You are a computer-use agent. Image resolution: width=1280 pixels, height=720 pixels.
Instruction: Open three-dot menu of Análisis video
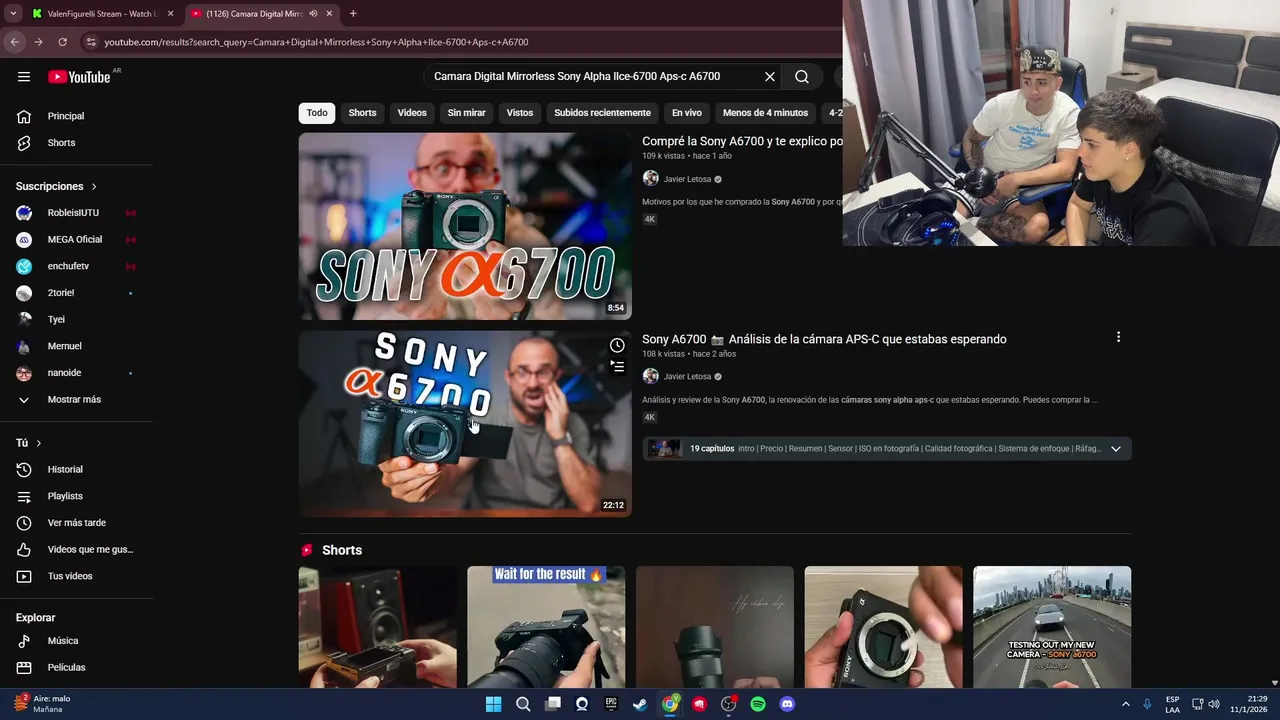1118,338
